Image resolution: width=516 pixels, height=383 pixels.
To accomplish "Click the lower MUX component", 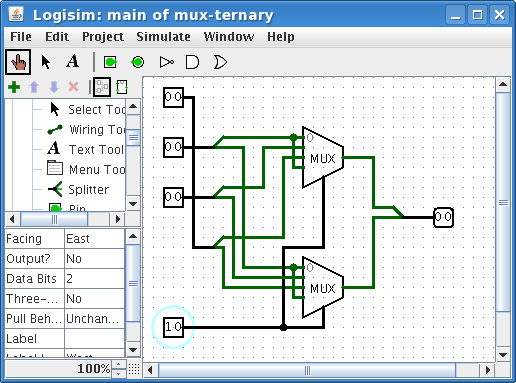I will click(323, 287).
